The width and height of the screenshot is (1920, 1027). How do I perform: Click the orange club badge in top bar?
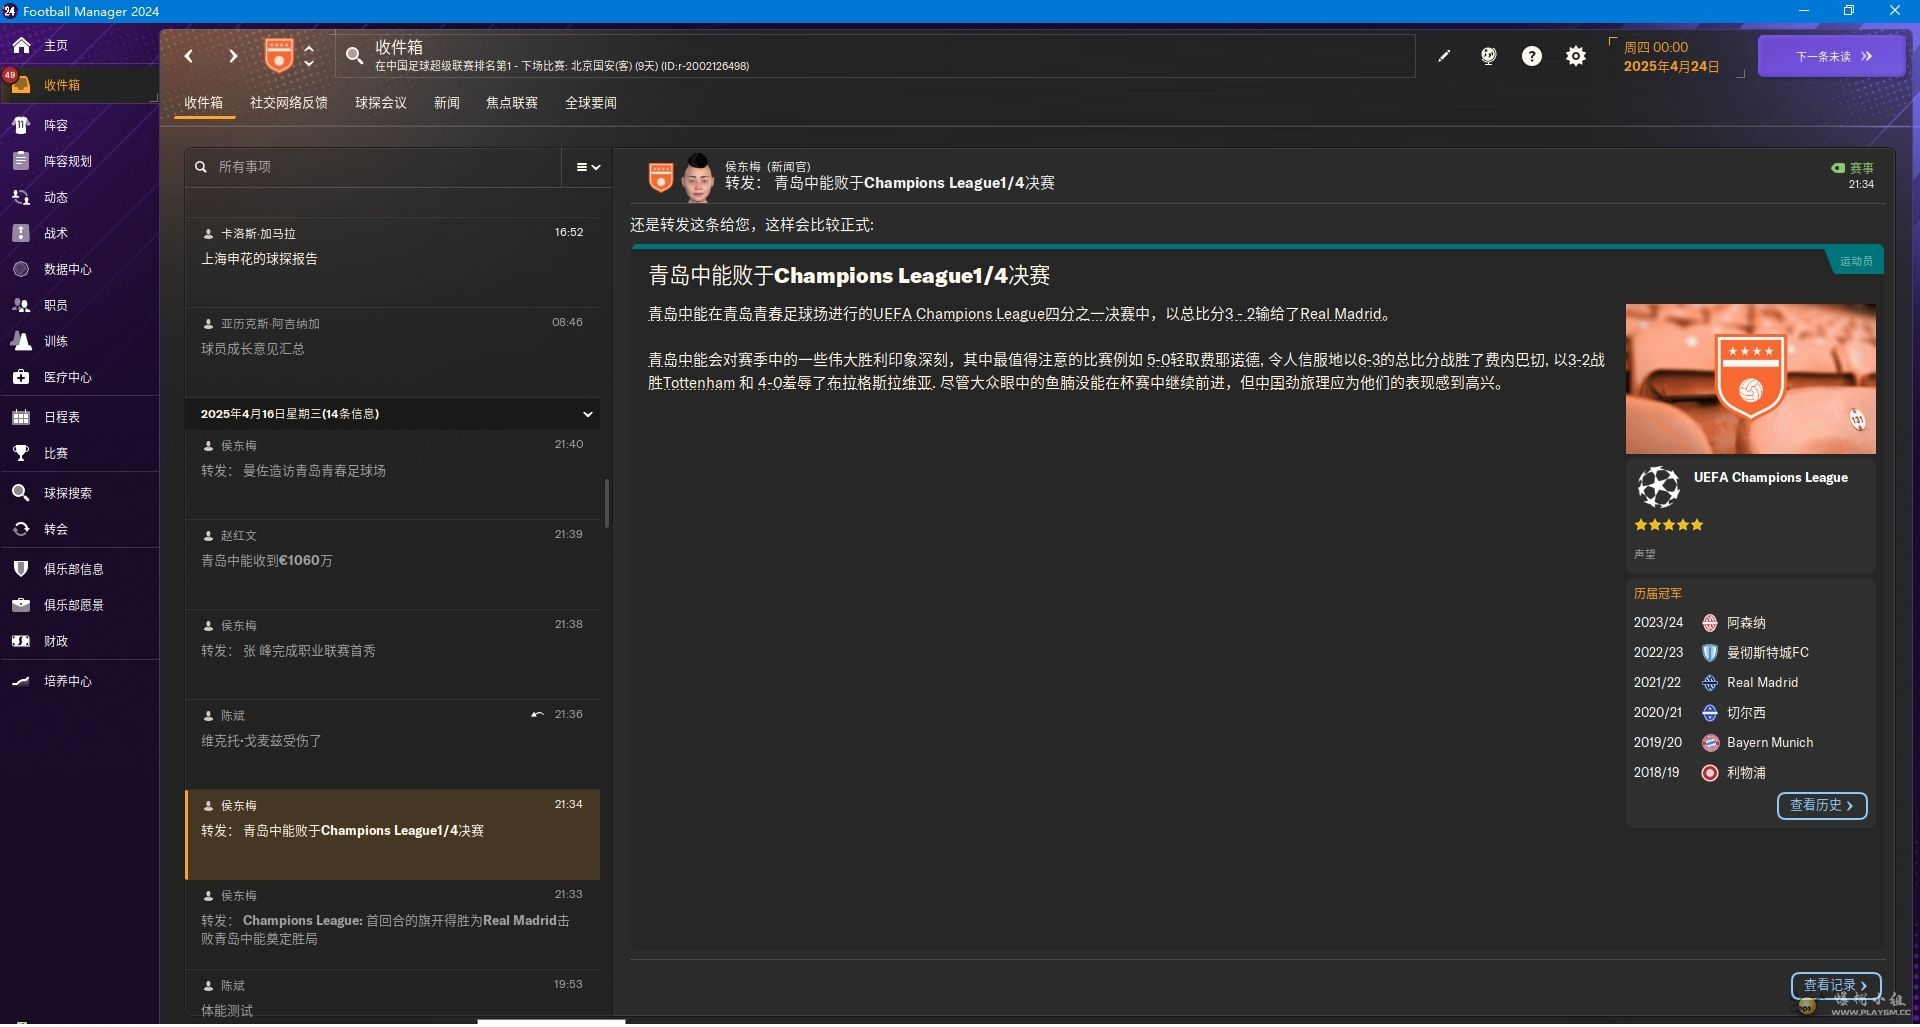point(279,55)
